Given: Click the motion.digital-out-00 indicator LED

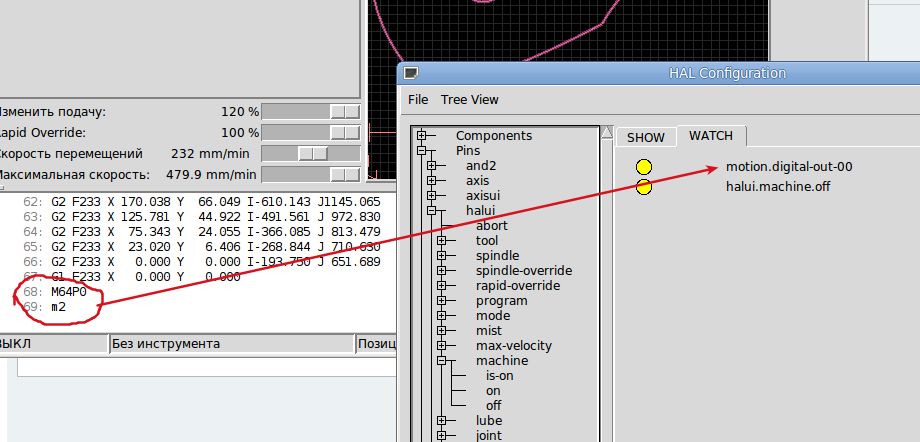Looking at the screenshot, I should point(644,167).
